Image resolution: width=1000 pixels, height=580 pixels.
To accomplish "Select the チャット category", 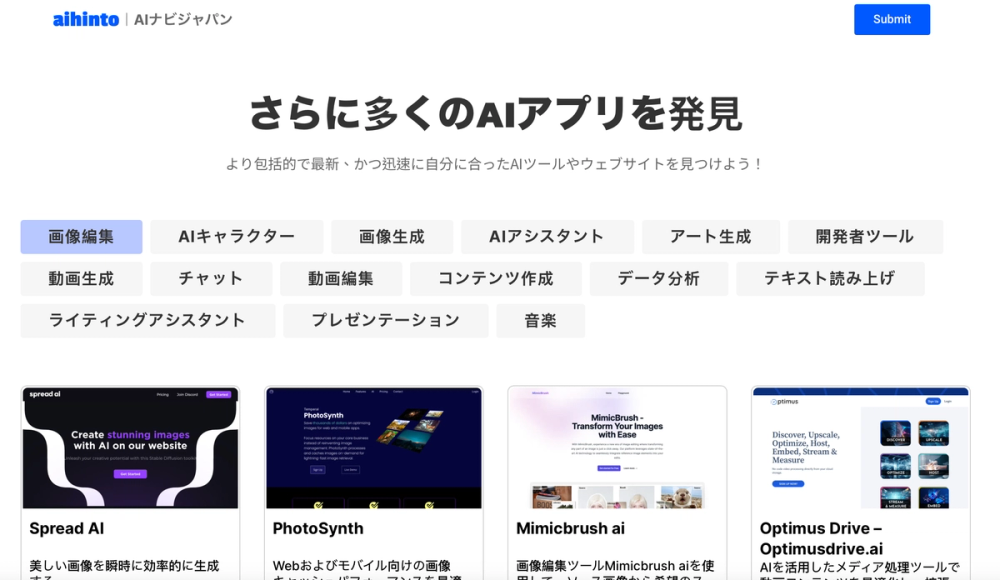I will [x=211, y=278].
